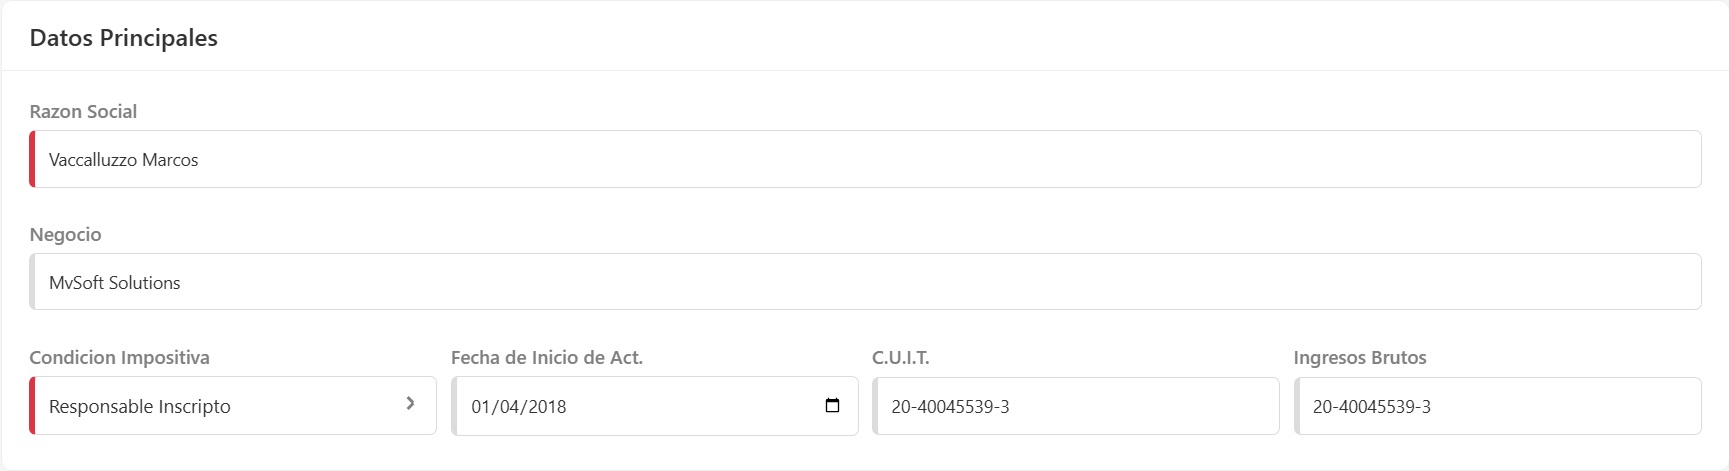Image resolution: width=1729 pixels, height=471 pixels.
Task: Focus the Negocio text field
Action: (x=865, y=282)
